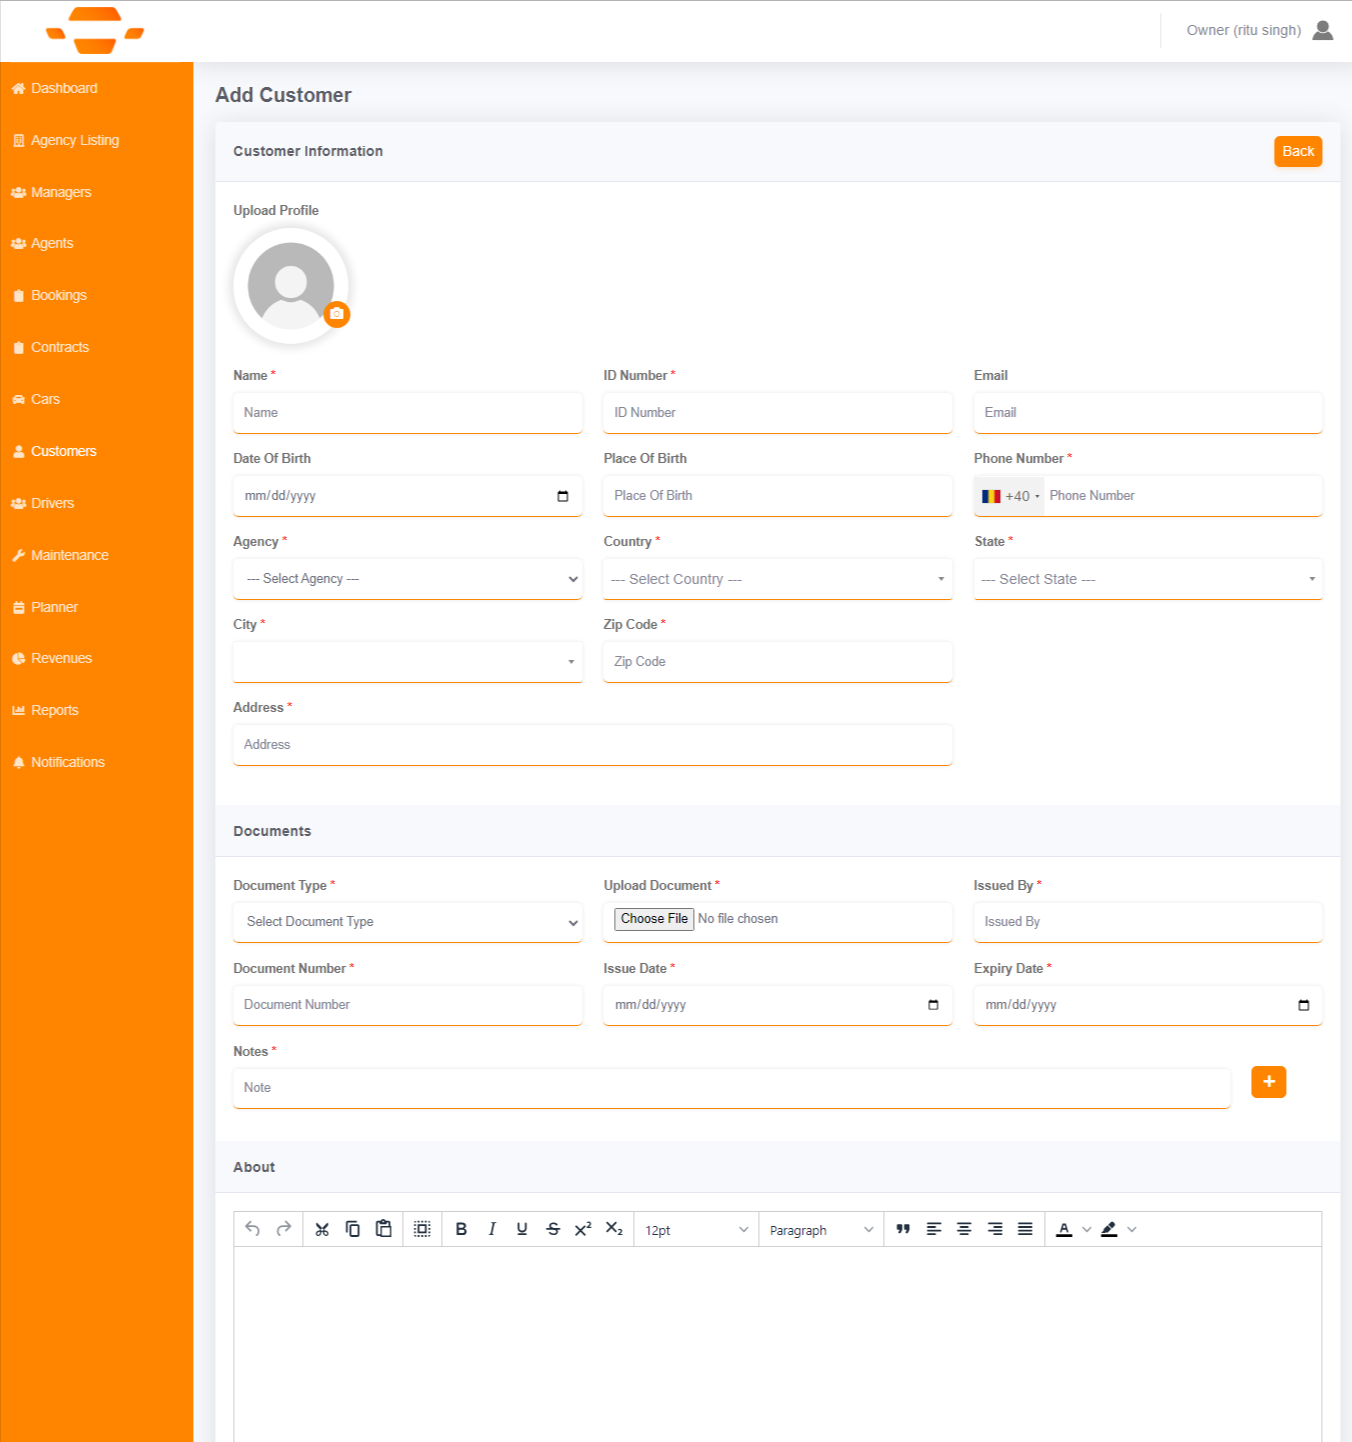Click the camera icon to upload profile photo
This screenshot has height=1442, width=1352.
click(x=337, y=314)
